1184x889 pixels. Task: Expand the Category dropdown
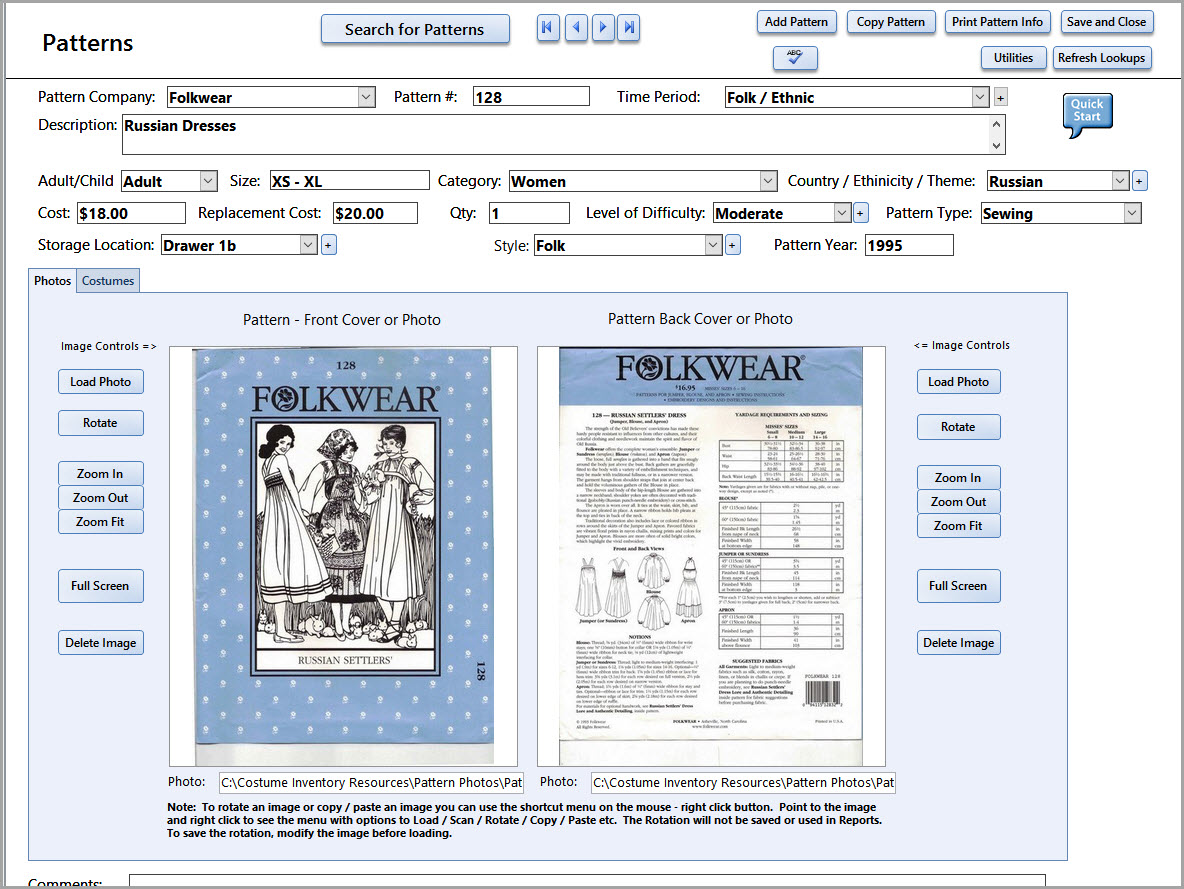point(768,181)
